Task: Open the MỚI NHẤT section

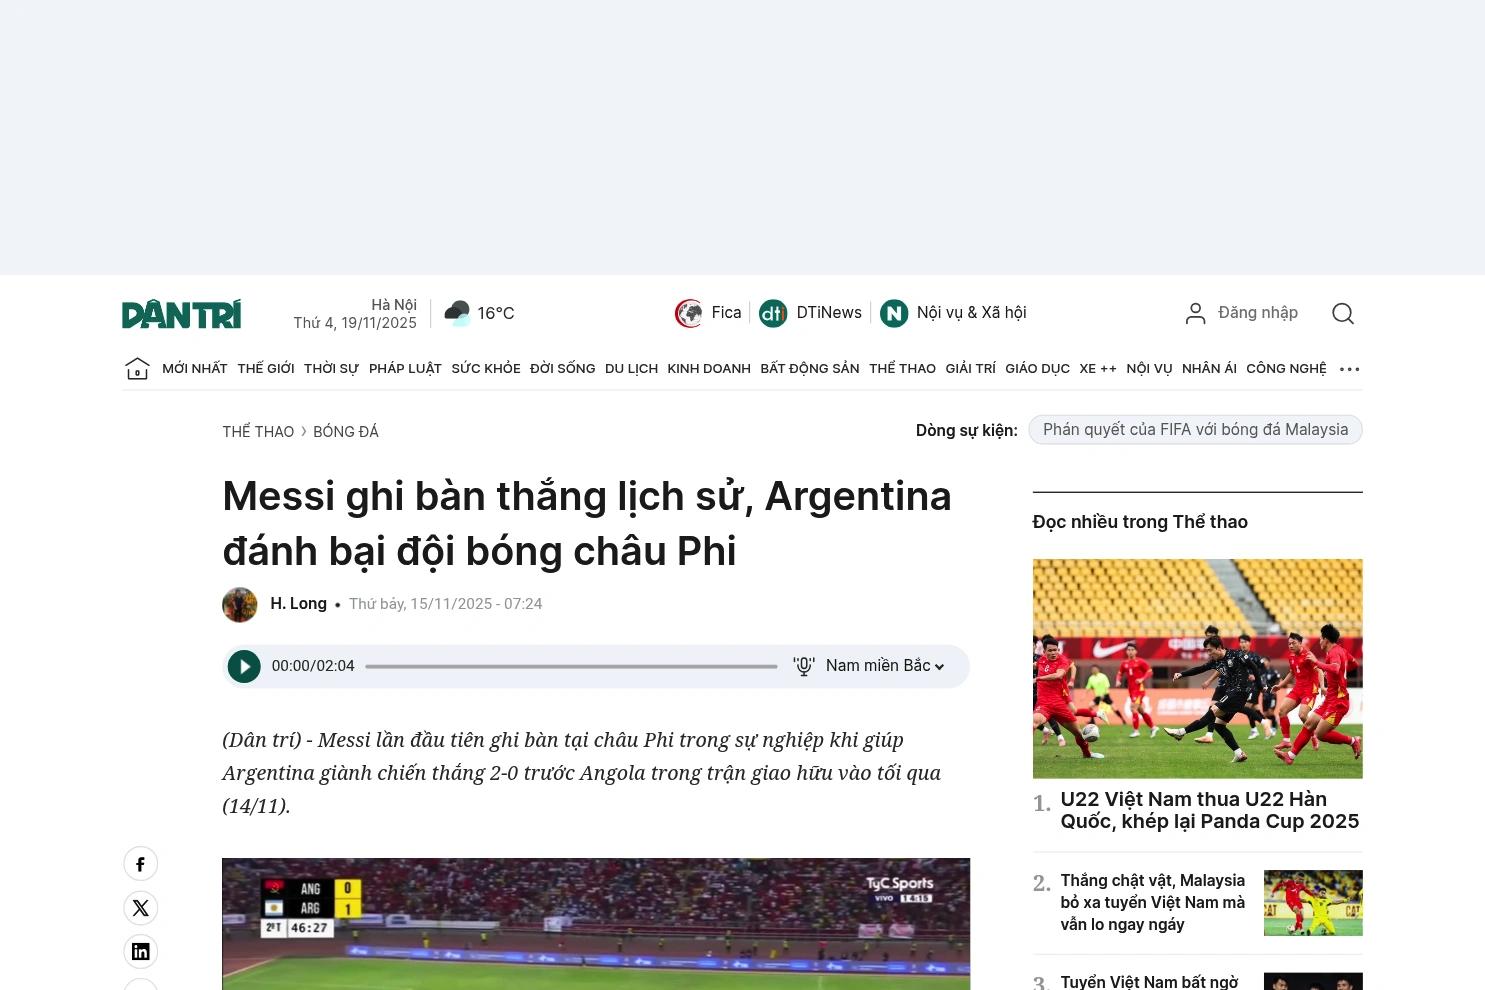Action: point(195,369)
